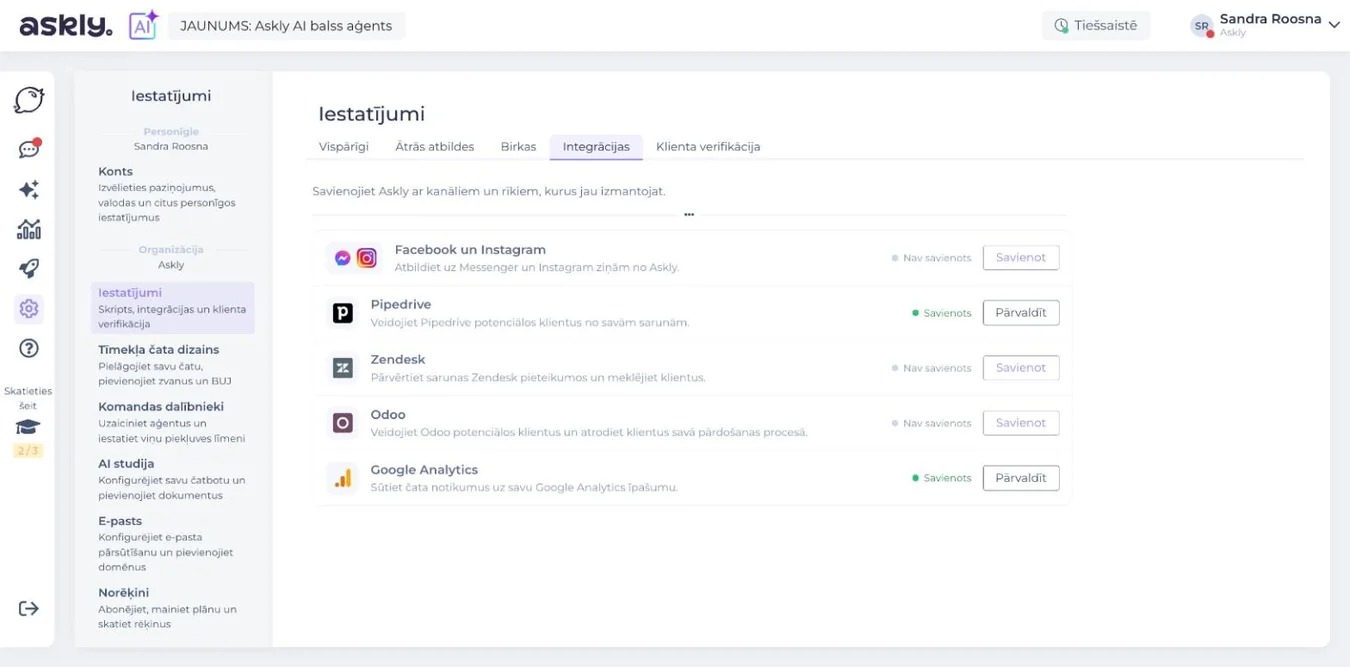Switch to the Vispārīgi tab
Screen dimensions: 1350x667
point(344,146)
